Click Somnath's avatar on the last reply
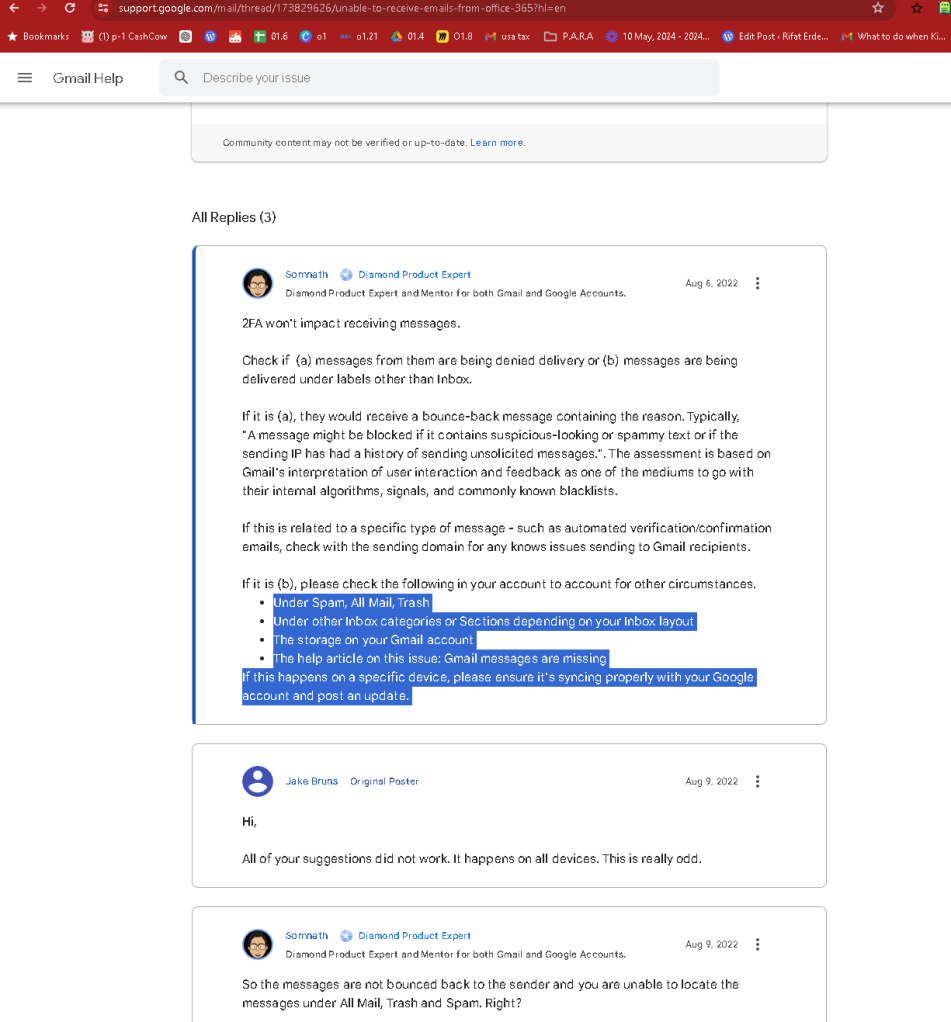The width and height of the screenshot is (951, 1022). (257, 944)
